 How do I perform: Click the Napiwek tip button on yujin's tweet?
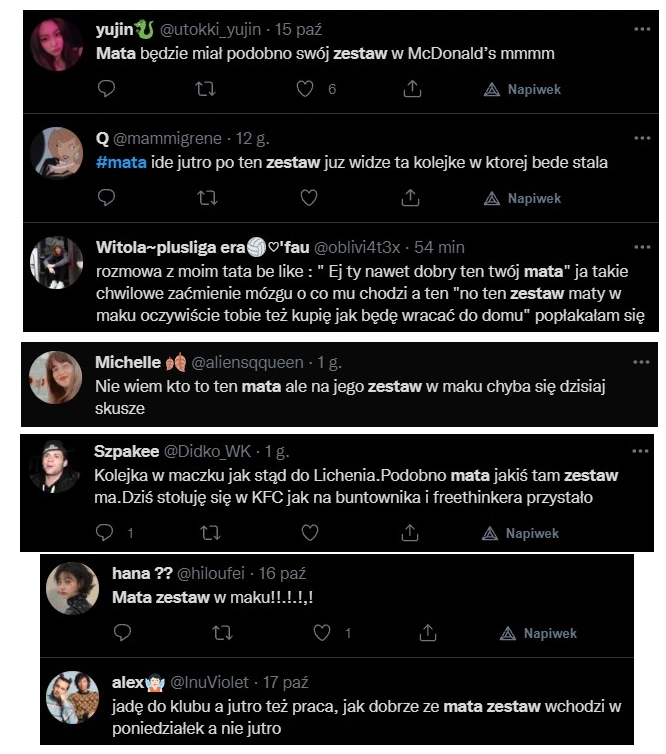[522, 89]
